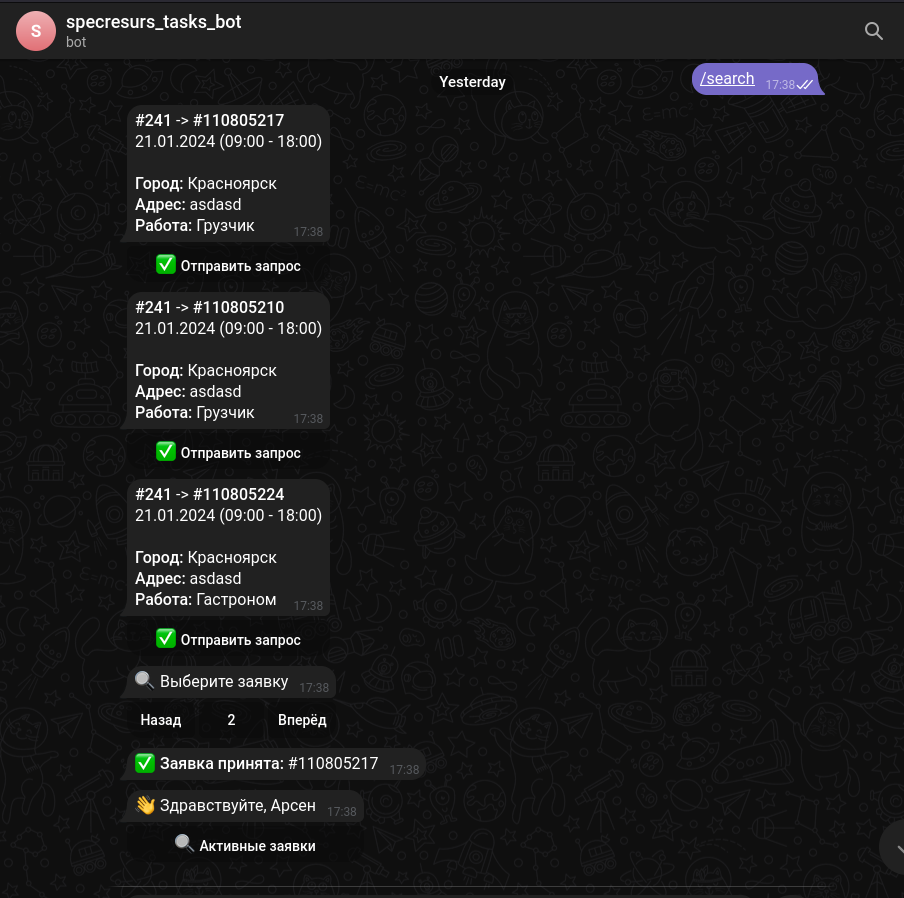The width and height of the screenshot is (904, 898).
Task: Click the "Здравствуйте, Арсен" greeting message
Action: tap(238, 806)
